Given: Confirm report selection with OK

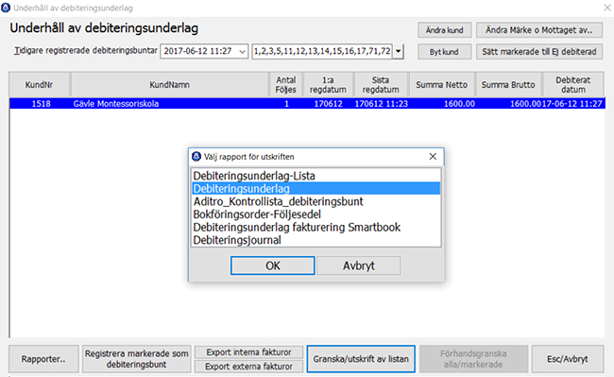Looking at the screenshot, I should pyautogui.click(x=273, y=266).
